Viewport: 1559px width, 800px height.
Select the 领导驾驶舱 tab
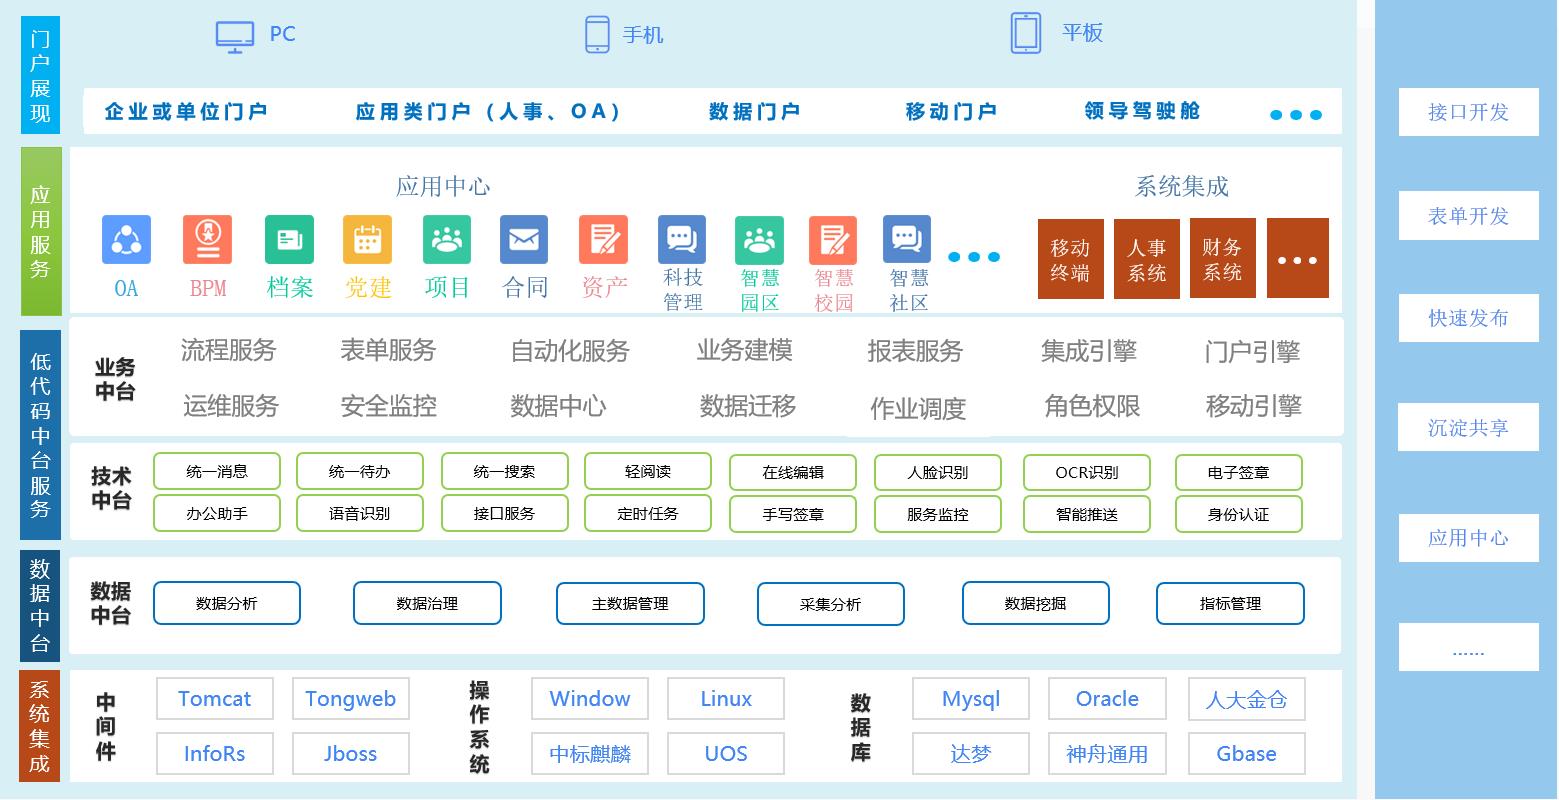pyautogui.click(x=1142, y=111)
